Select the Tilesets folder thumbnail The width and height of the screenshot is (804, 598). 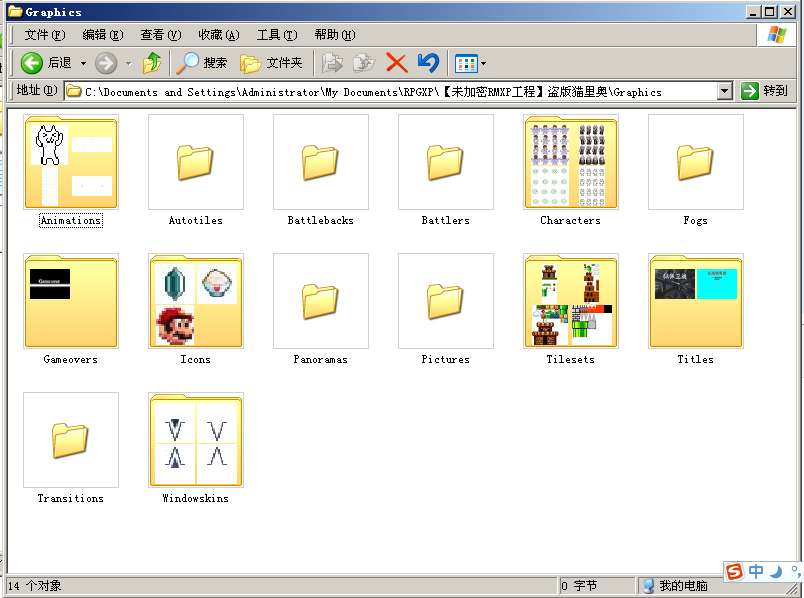click(x=571, y=301)
